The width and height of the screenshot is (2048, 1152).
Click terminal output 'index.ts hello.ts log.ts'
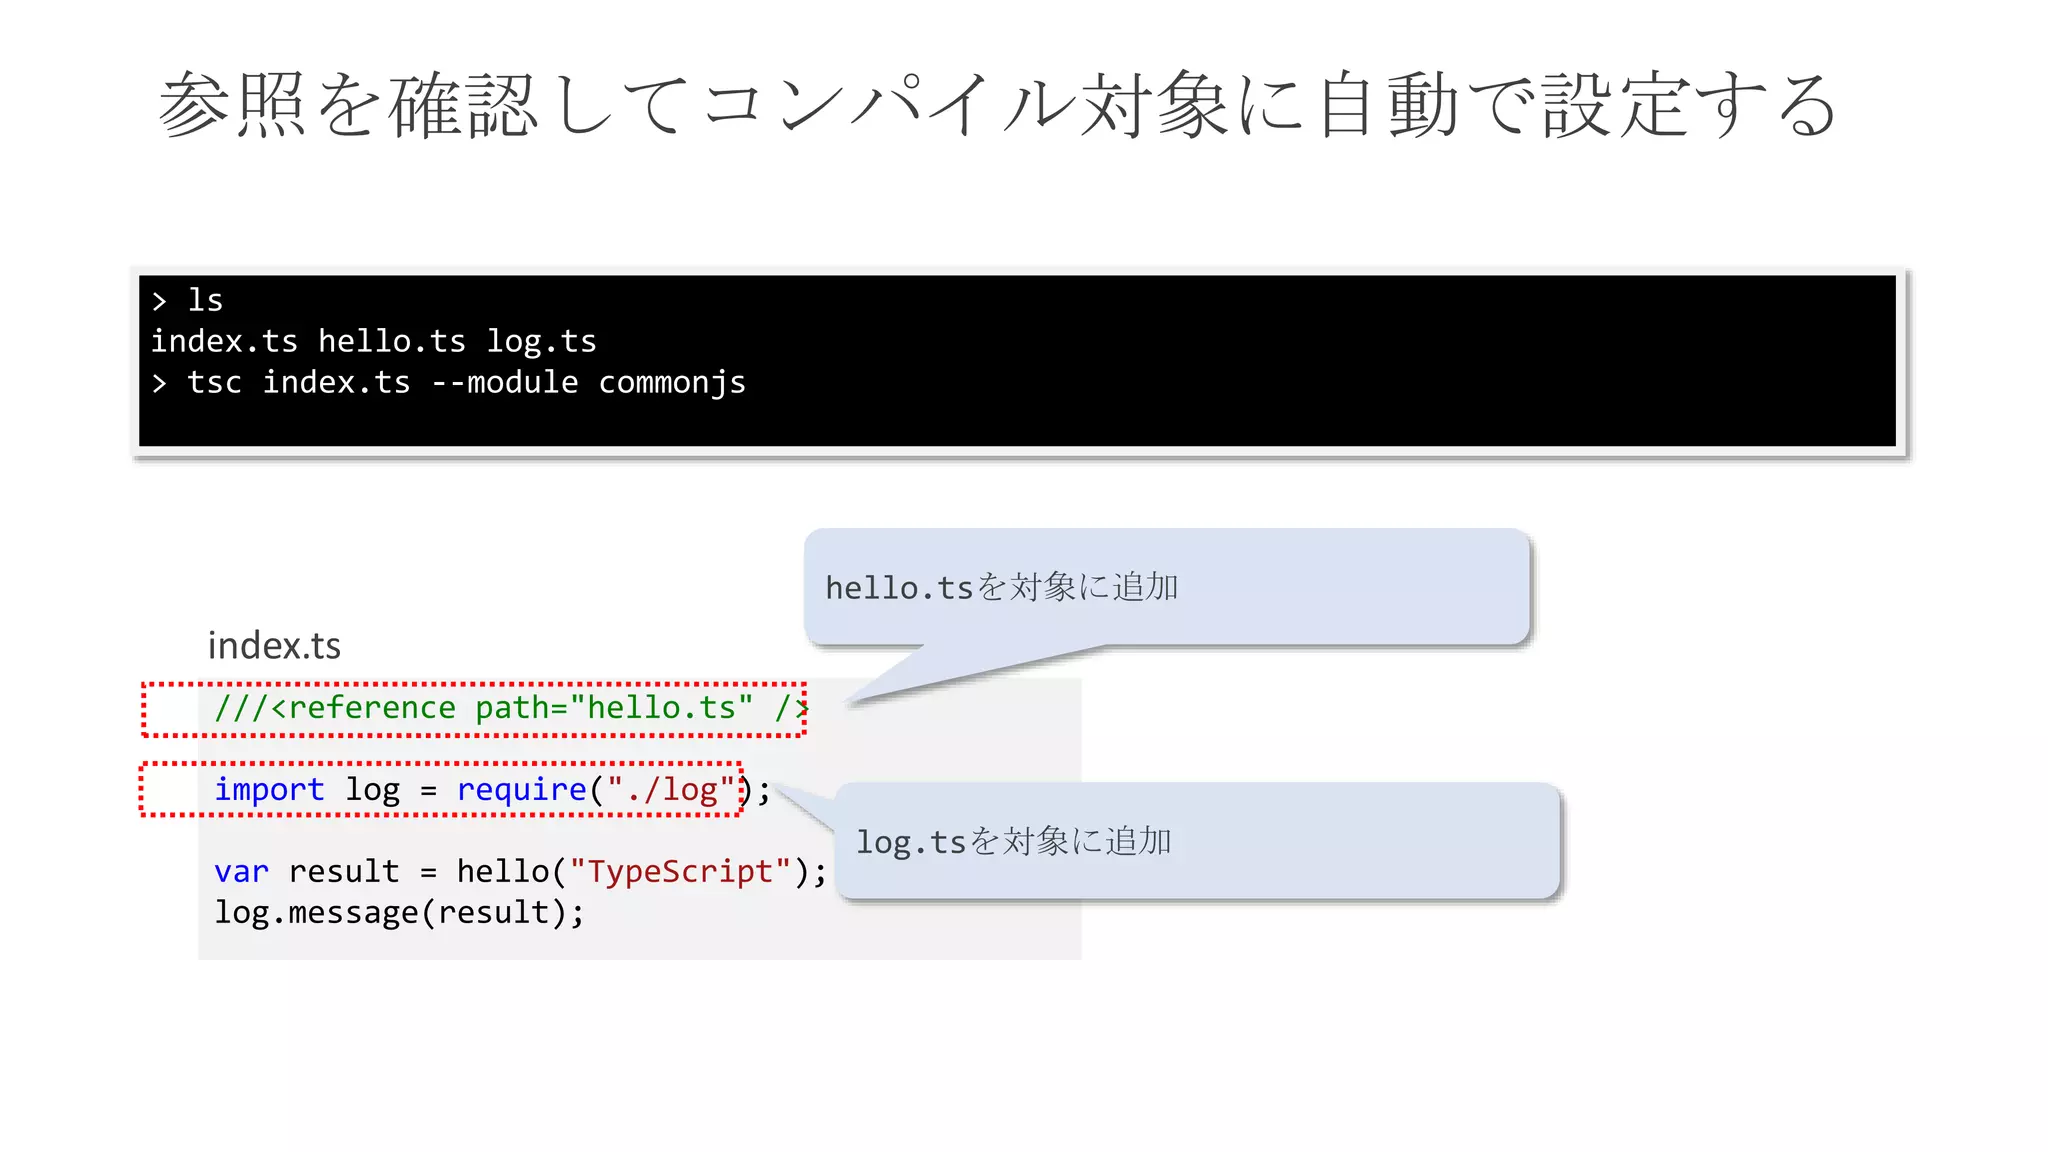(x=373, y=341)
